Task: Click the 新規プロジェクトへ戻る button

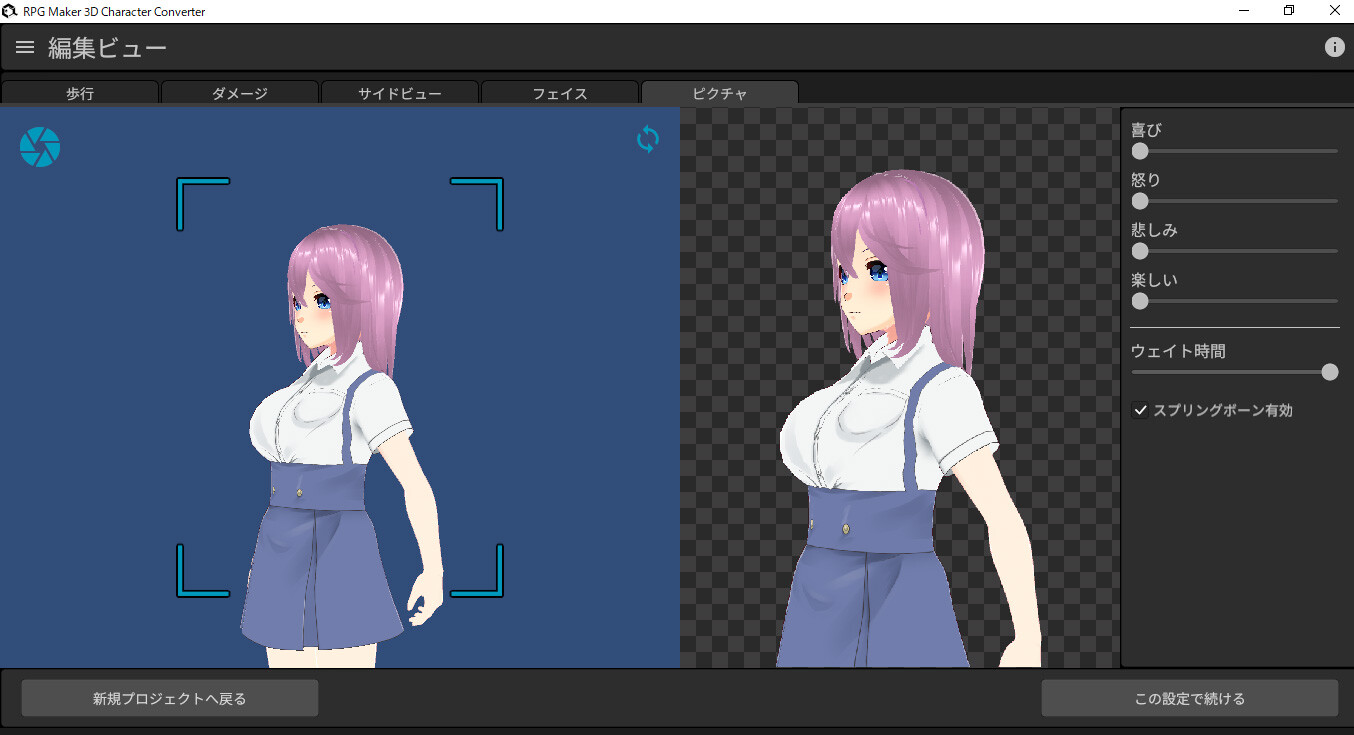Action: coord(169,697)
